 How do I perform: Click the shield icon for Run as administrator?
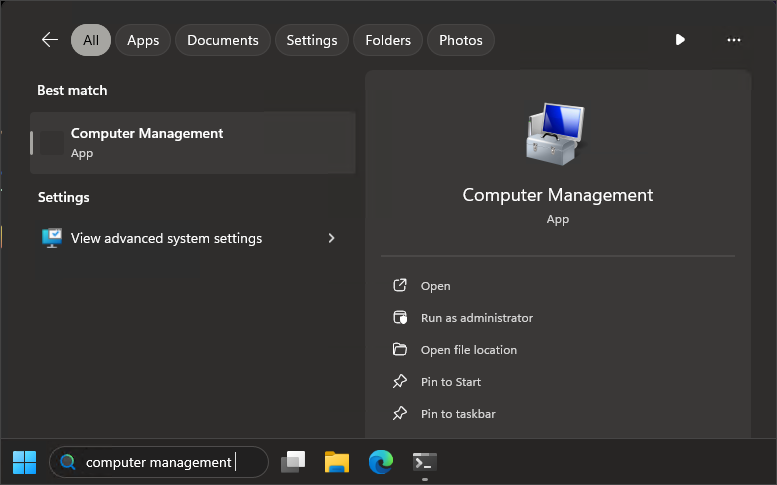400,317
